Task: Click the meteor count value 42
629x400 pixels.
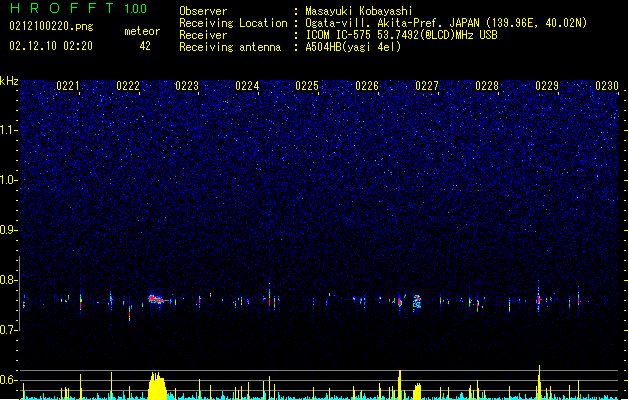Action: coord(145,46)
